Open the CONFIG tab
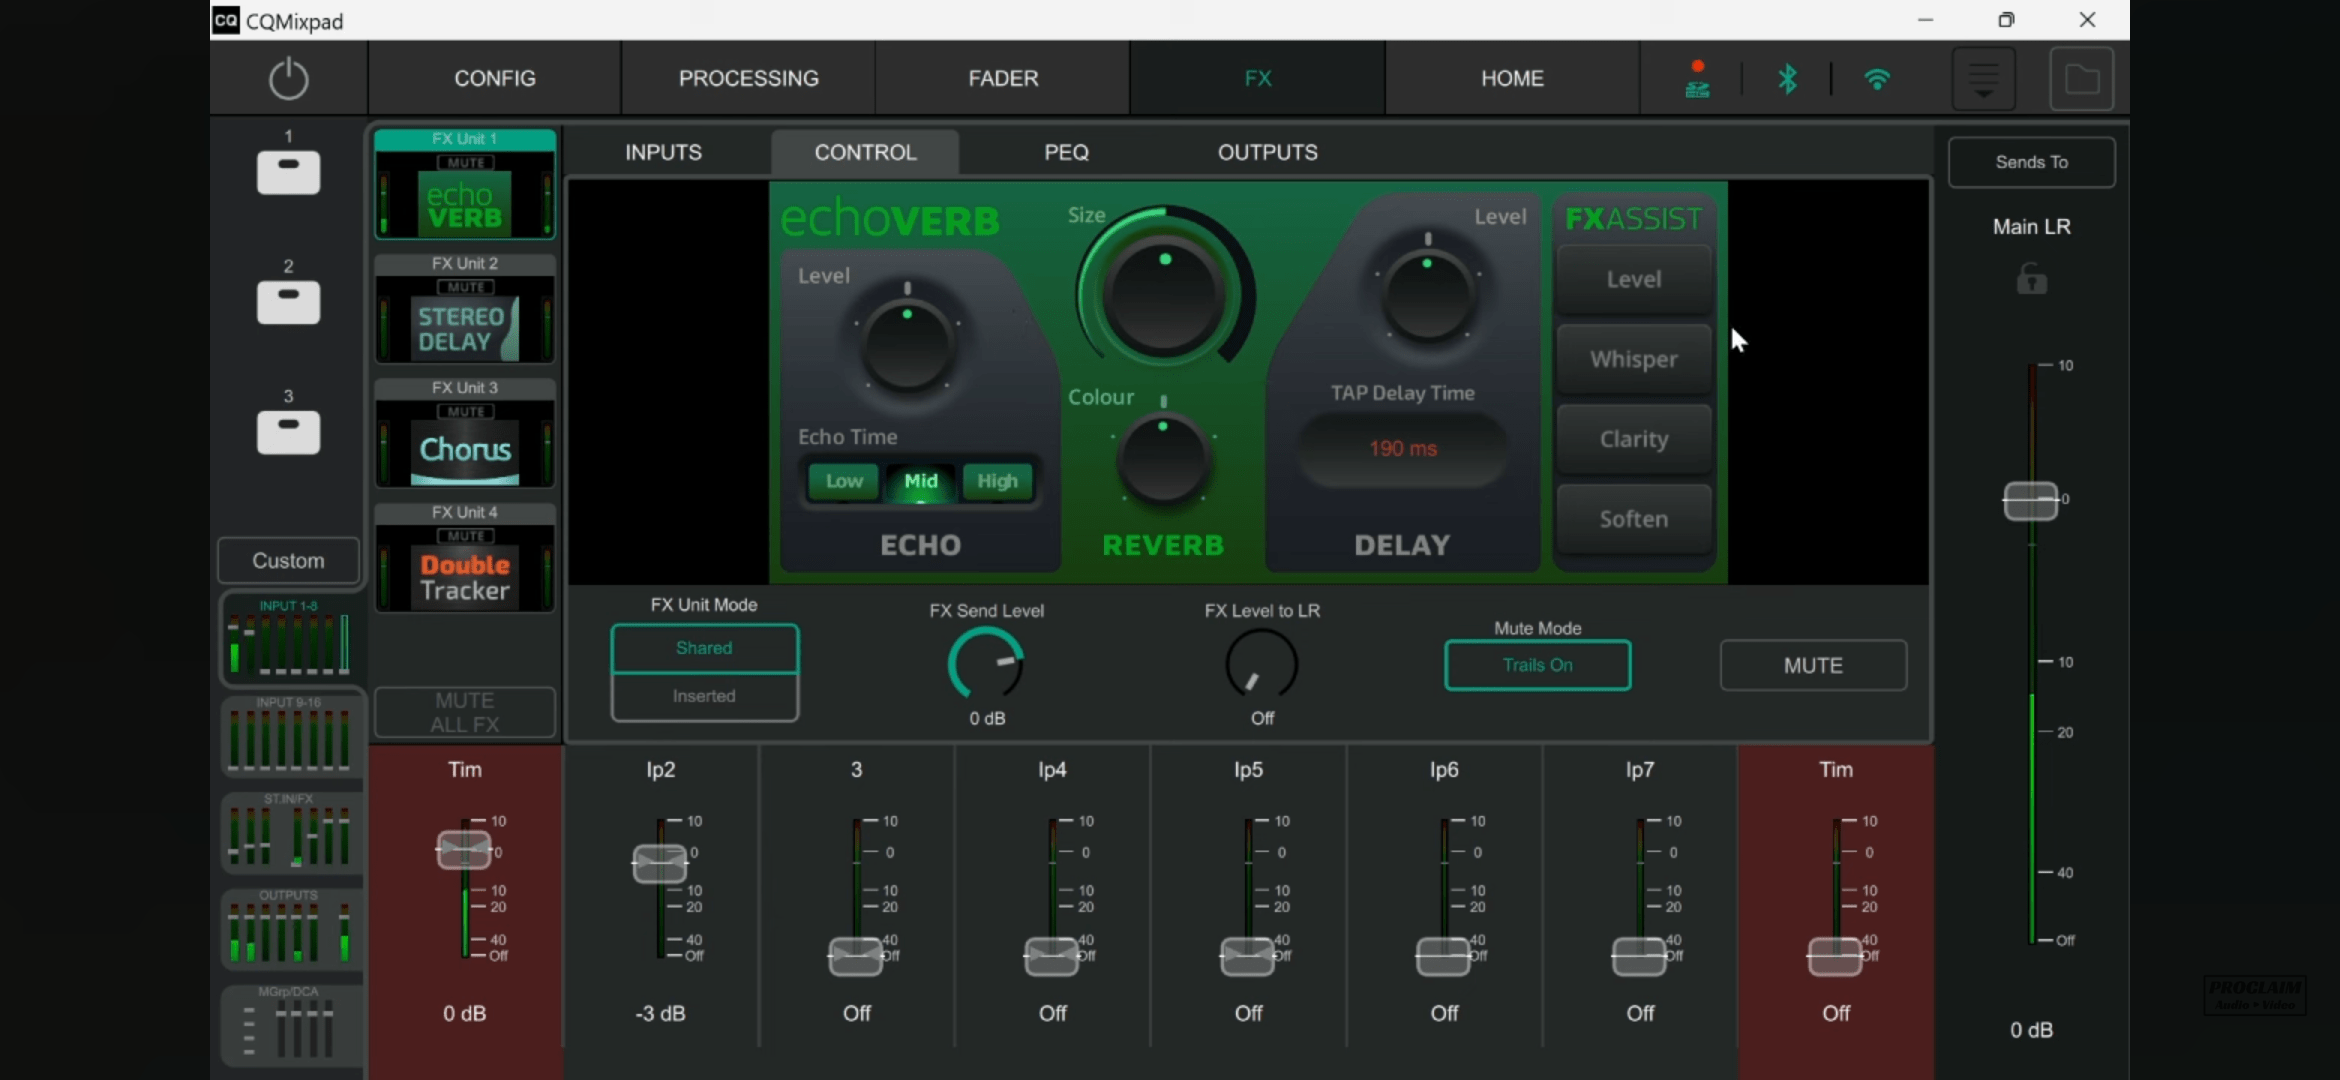 (x=495, y=78)
